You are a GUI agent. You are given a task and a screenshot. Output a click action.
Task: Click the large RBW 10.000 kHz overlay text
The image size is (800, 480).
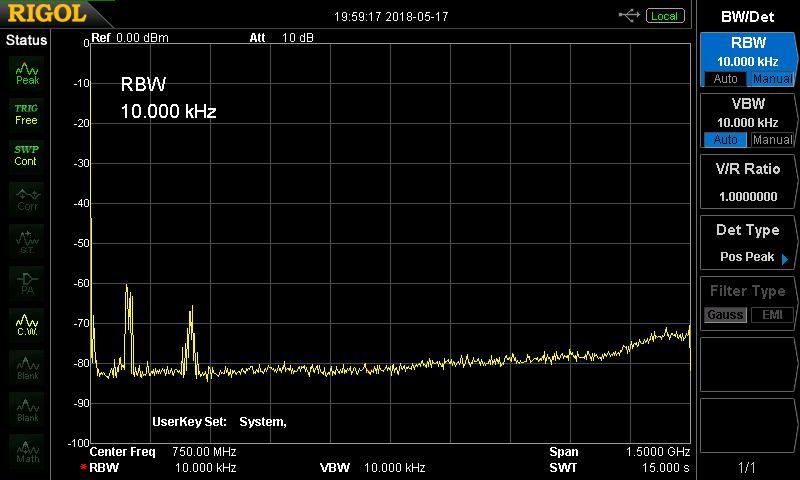(168, 97)
